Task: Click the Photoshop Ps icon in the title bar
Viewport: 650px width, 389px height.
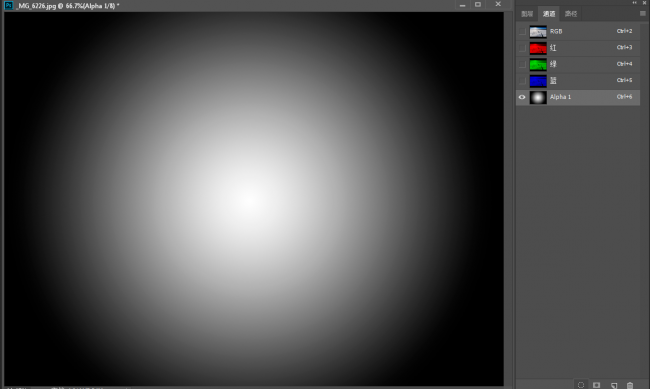Action: point(9,5)
